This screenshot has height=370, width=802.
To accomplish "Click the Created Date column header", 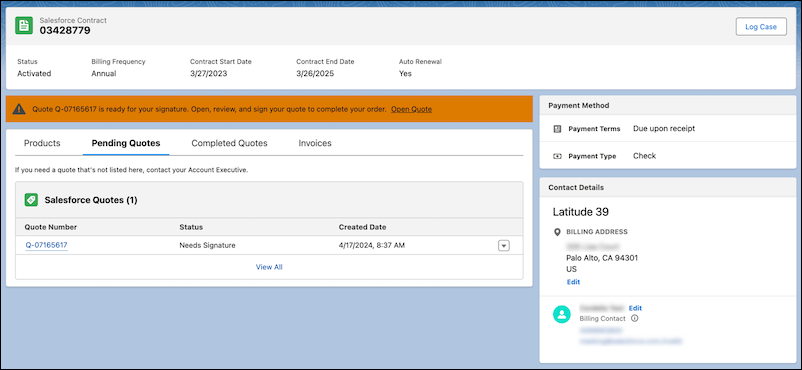I will click(362, 227).
